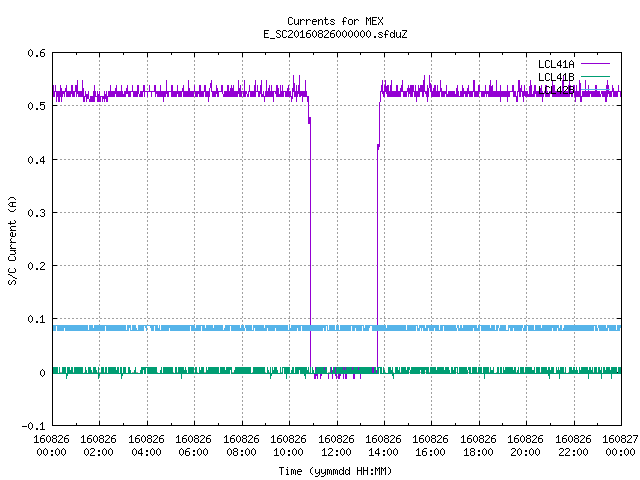Click the '160826 04:00' x-axis tick label
Screen dimensions: 640x480
146,446
